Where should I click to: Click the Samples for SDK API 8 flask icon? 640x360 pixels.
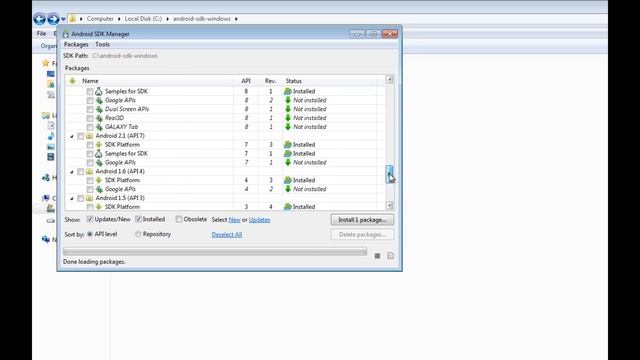pos(99,91)
